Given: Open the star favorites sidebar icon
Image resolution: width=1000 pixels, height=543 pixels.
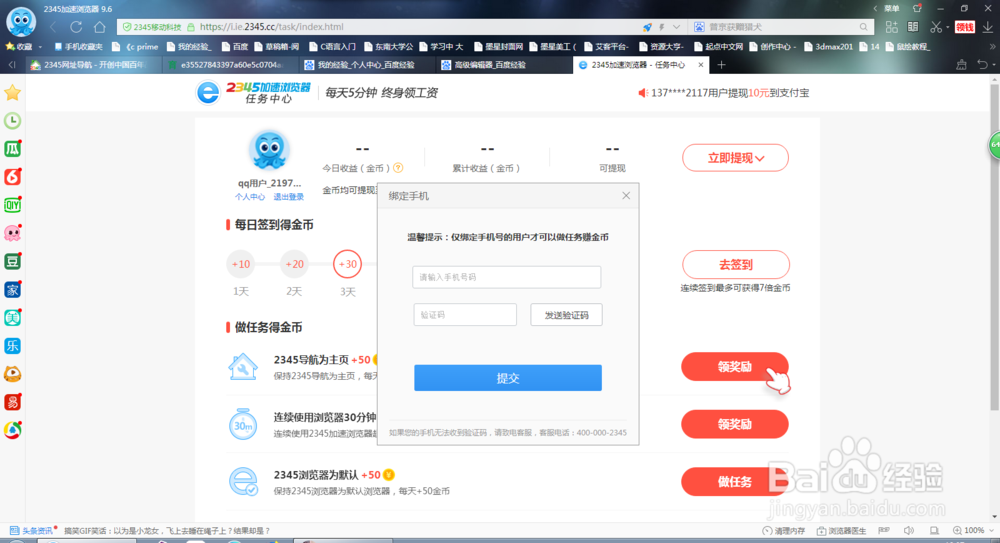Looking at the screenshot, I should tap(12, 93).
